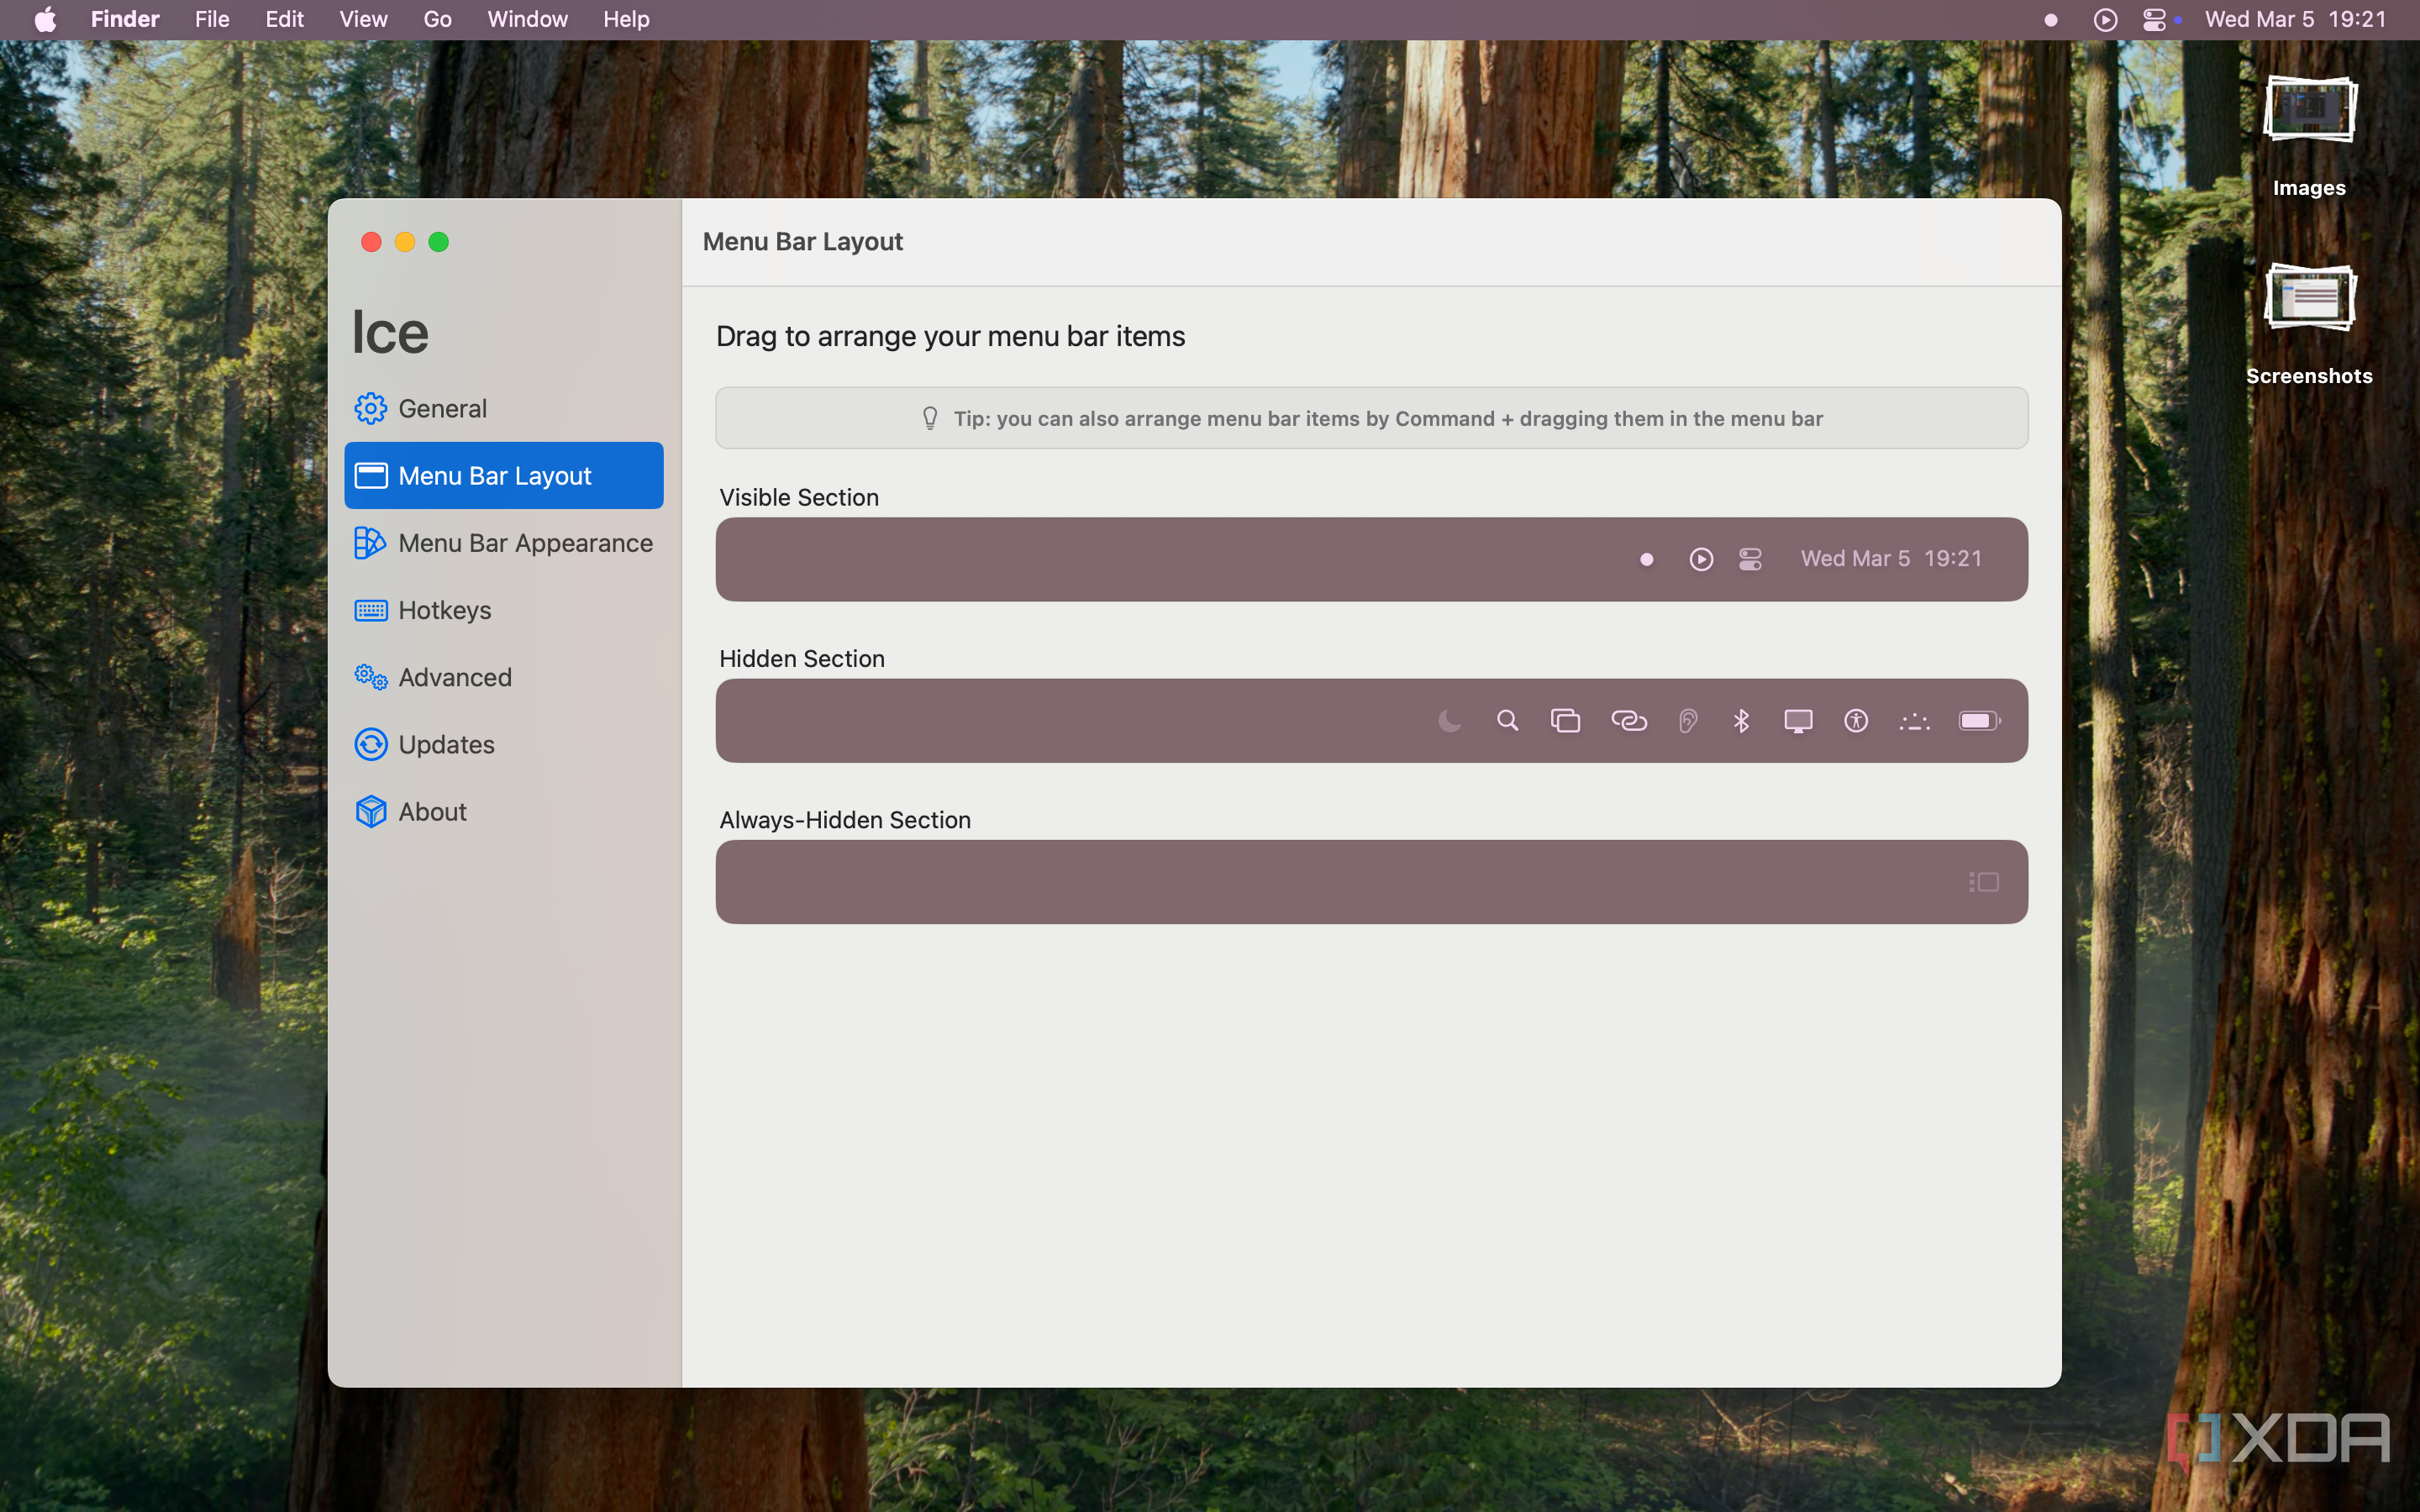Click the Ice dot in macOS menu bar
Viewport: 2420px width, 1512px height.
pyautogui.click(x=2051, y=20)
